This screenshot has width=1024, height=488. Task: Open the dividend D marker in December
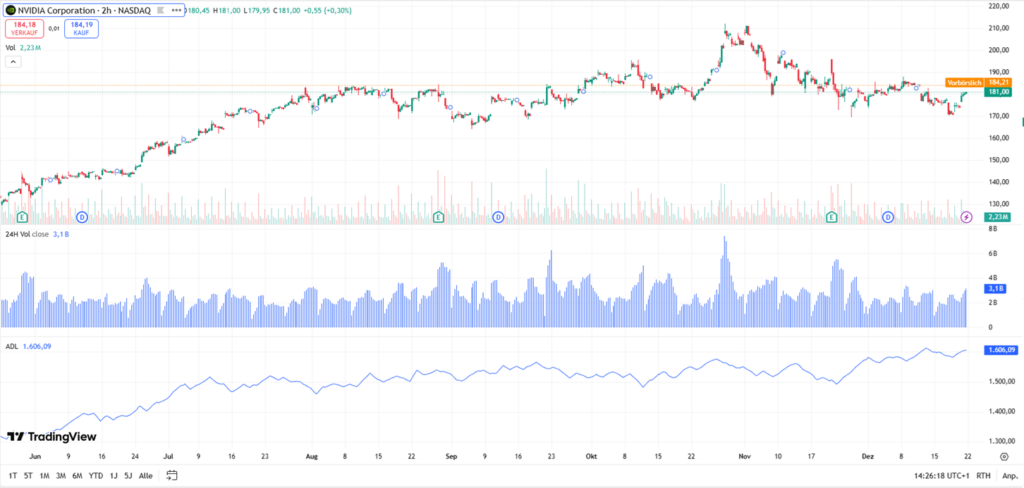click(888, 216)
